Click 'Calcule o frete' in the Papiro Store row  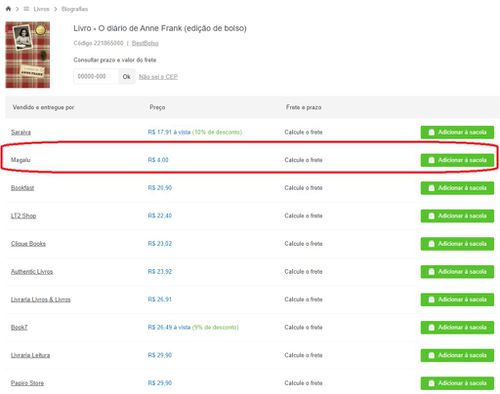pyautogui.click(x=303, y=383)
